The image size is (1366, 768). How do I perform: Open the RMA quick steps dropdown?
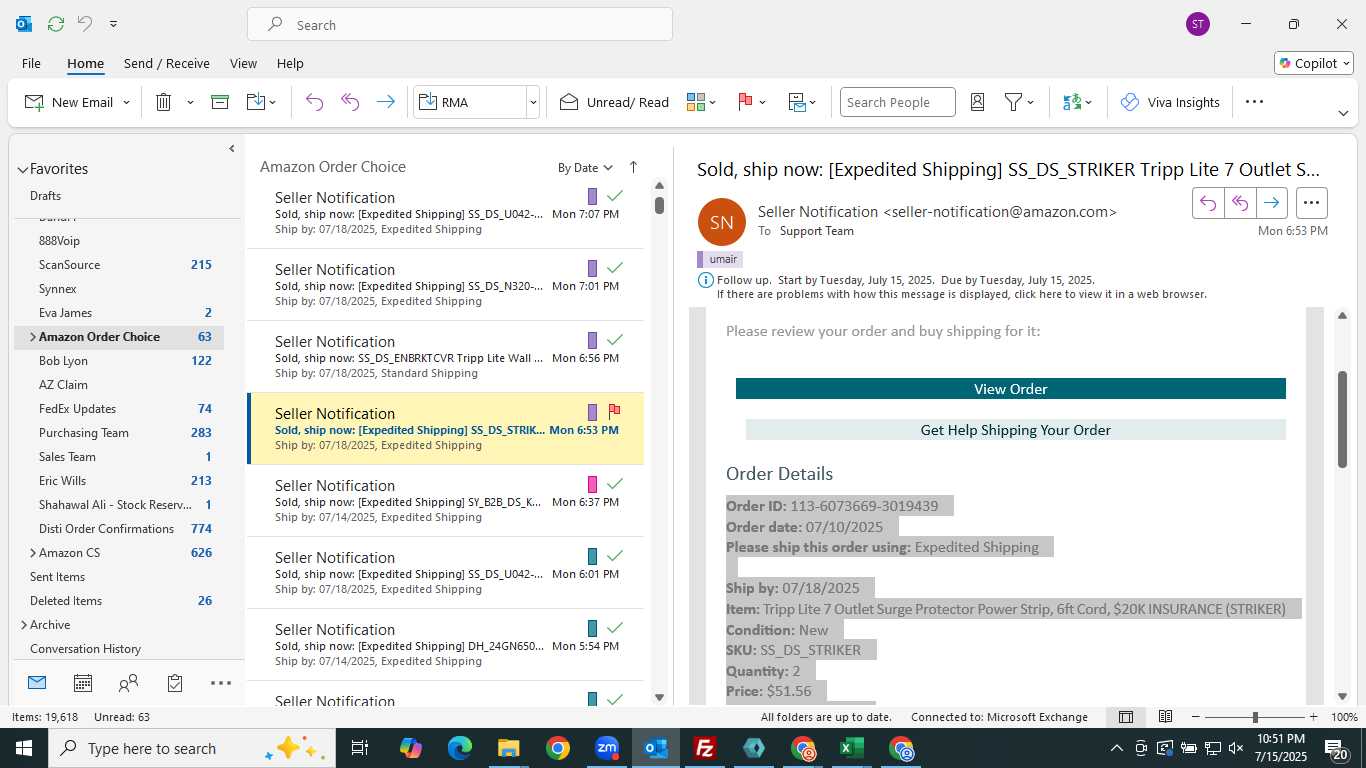pos(533,102)
